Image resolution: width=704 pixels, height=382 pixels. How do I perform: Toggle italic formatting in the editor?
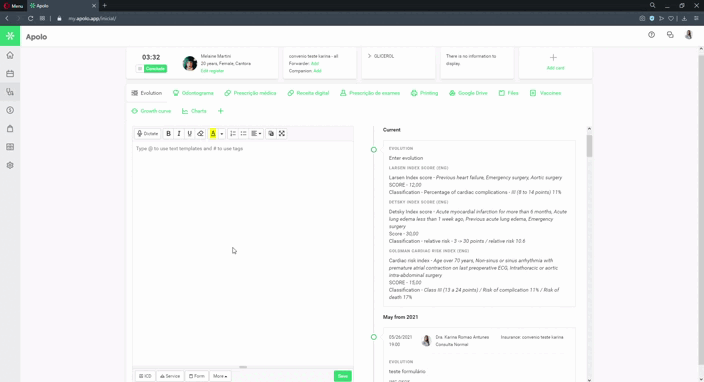click(x=179, y=133)
